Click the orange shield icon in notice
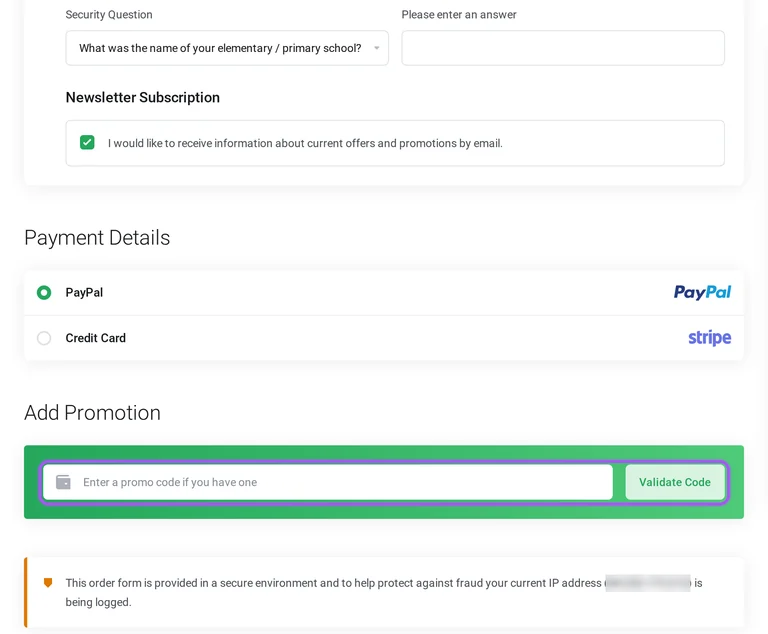Screen dimensions: 768x634 (48, 583)
